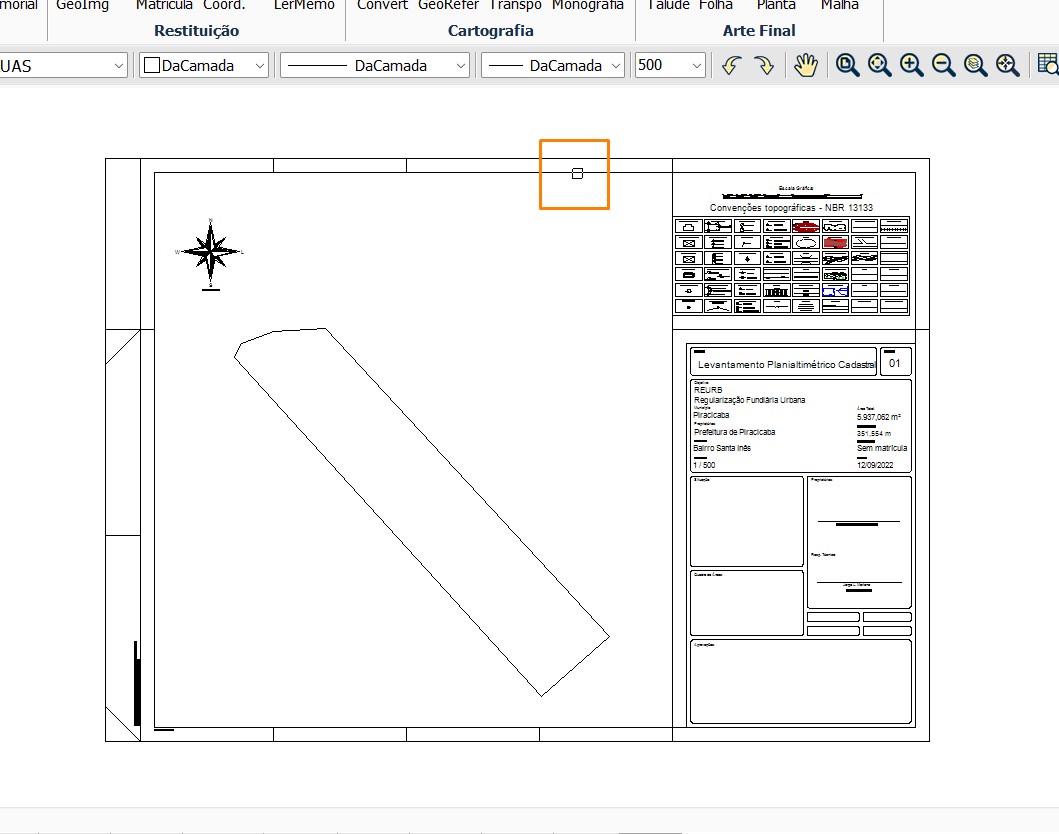Image resolution: width=1059 pixels, height=834 pixels.
Task: Select the Pan hand tool
Action: point(806,65)
